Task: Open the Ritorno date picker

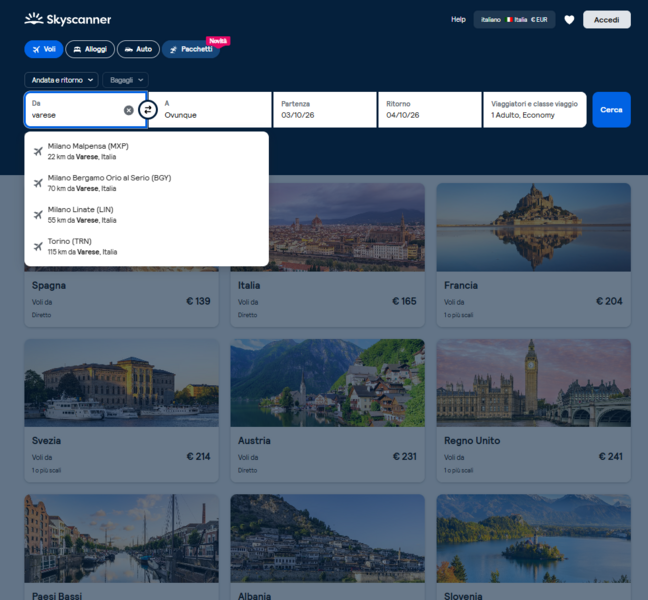Action: coord(430,110)
